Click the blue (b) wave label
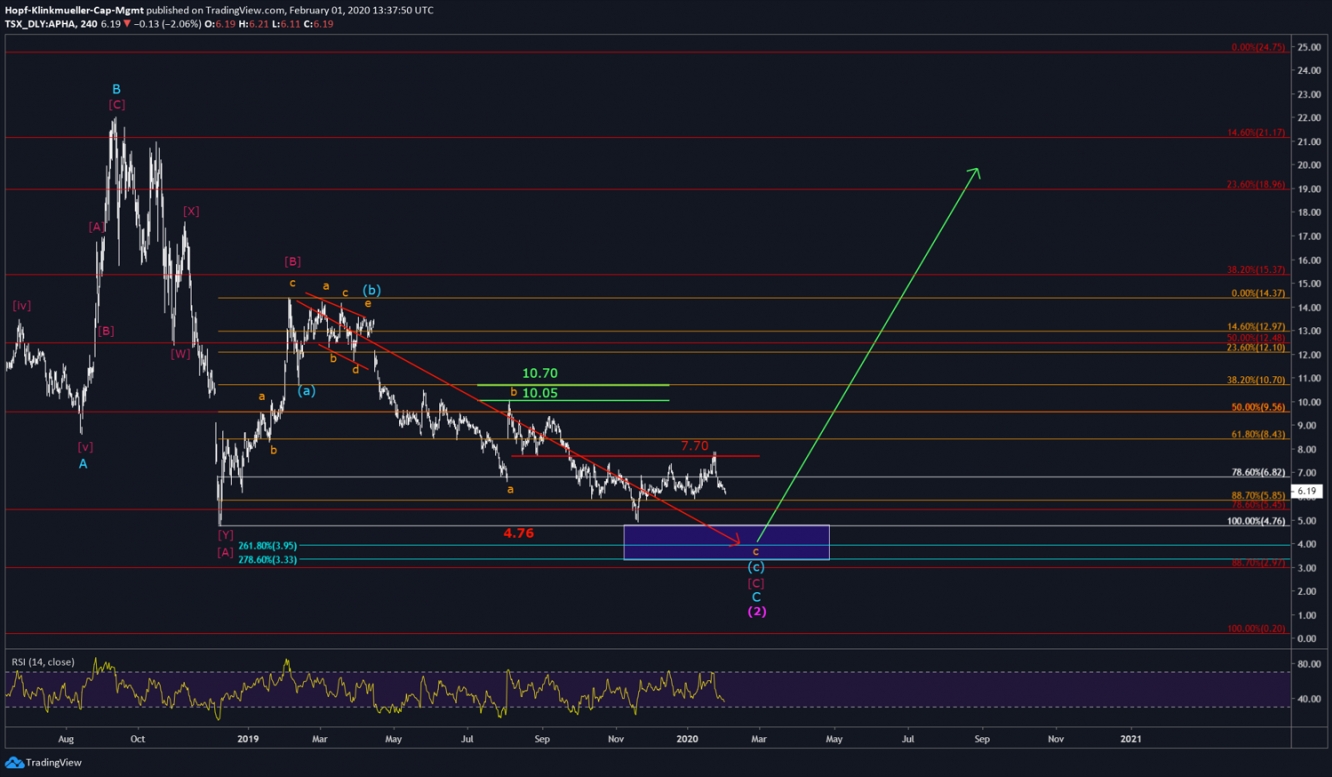This screenshot has width=1332, height=777. point(371,290)
